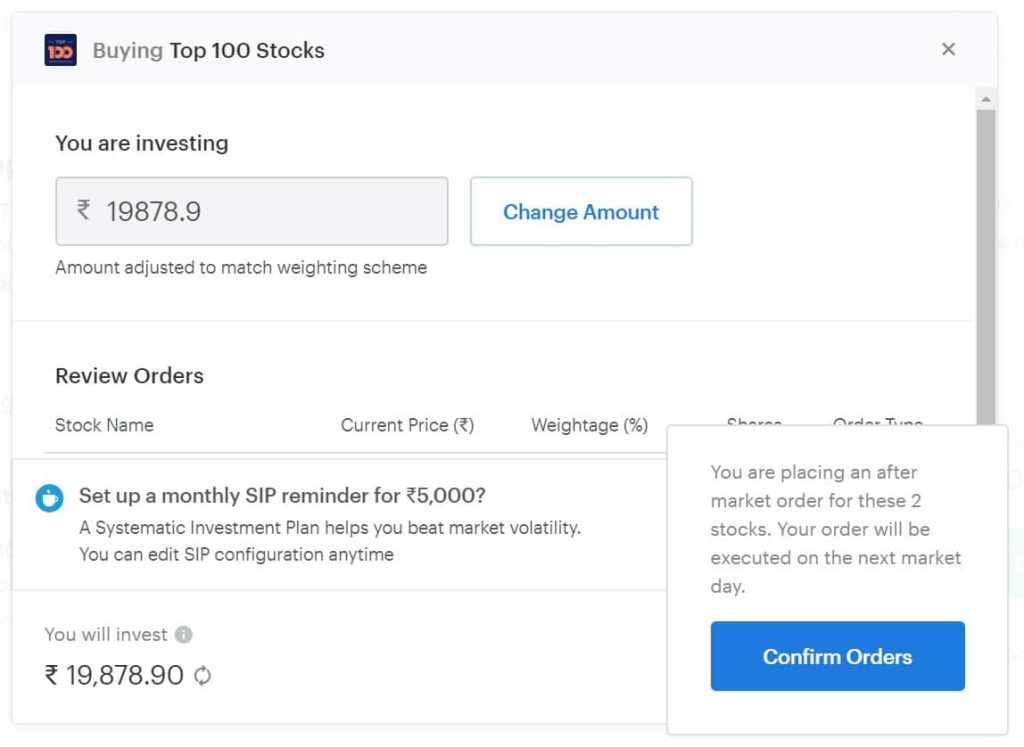The width and height of the screenshot is (1024, 747).
Task: Click the coffee cup SIP reminder icon
Action: (50, 498)
